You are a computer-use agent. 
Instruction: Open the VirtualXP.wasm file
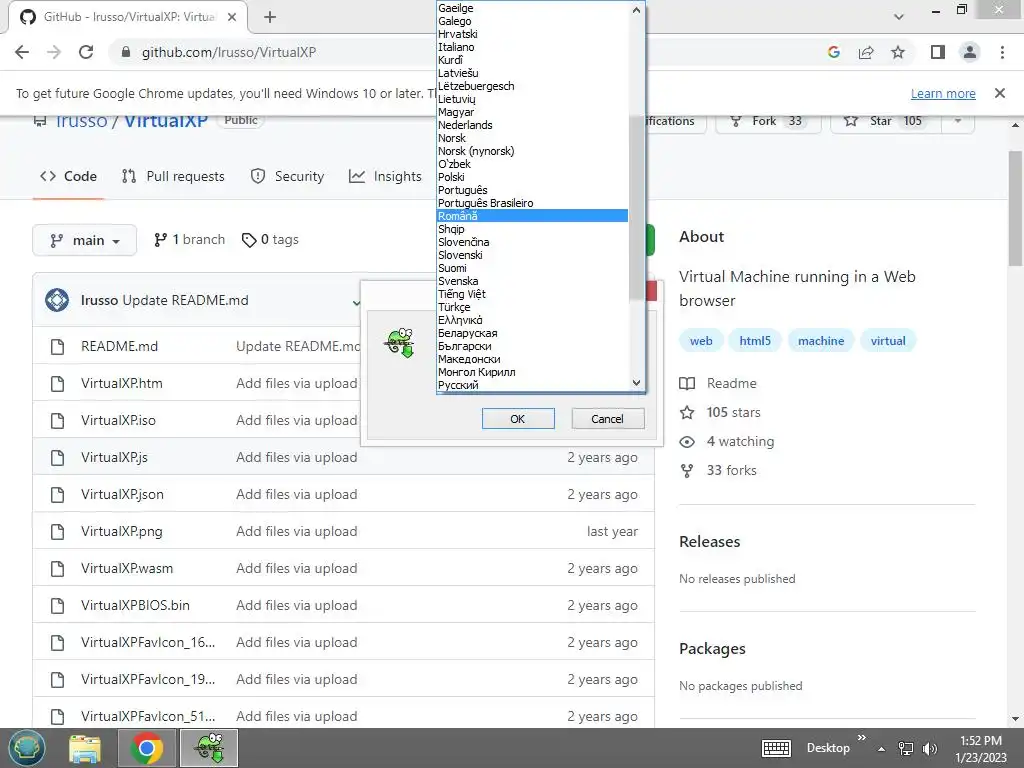pyautogui.click(x=127, y=569)
